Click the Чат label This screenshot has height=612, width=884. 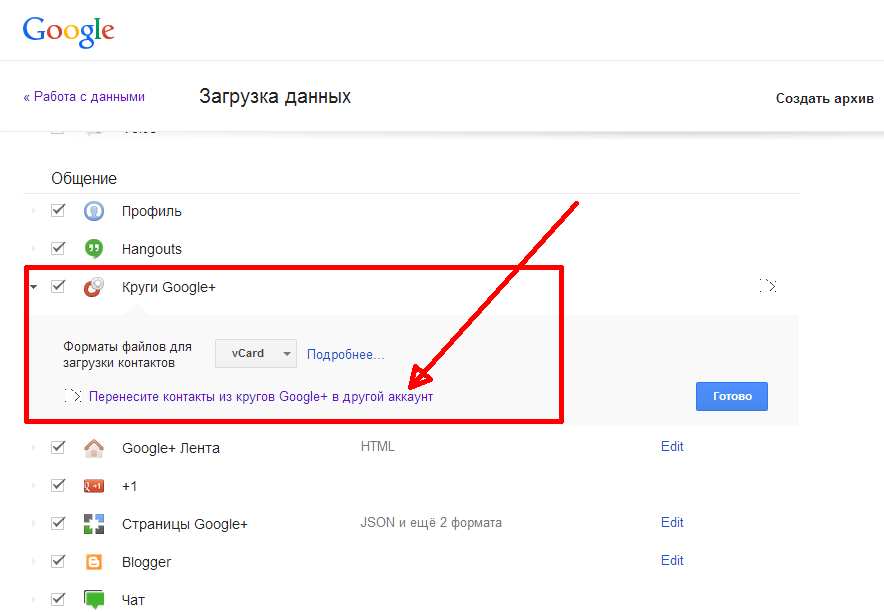(134, 600)
